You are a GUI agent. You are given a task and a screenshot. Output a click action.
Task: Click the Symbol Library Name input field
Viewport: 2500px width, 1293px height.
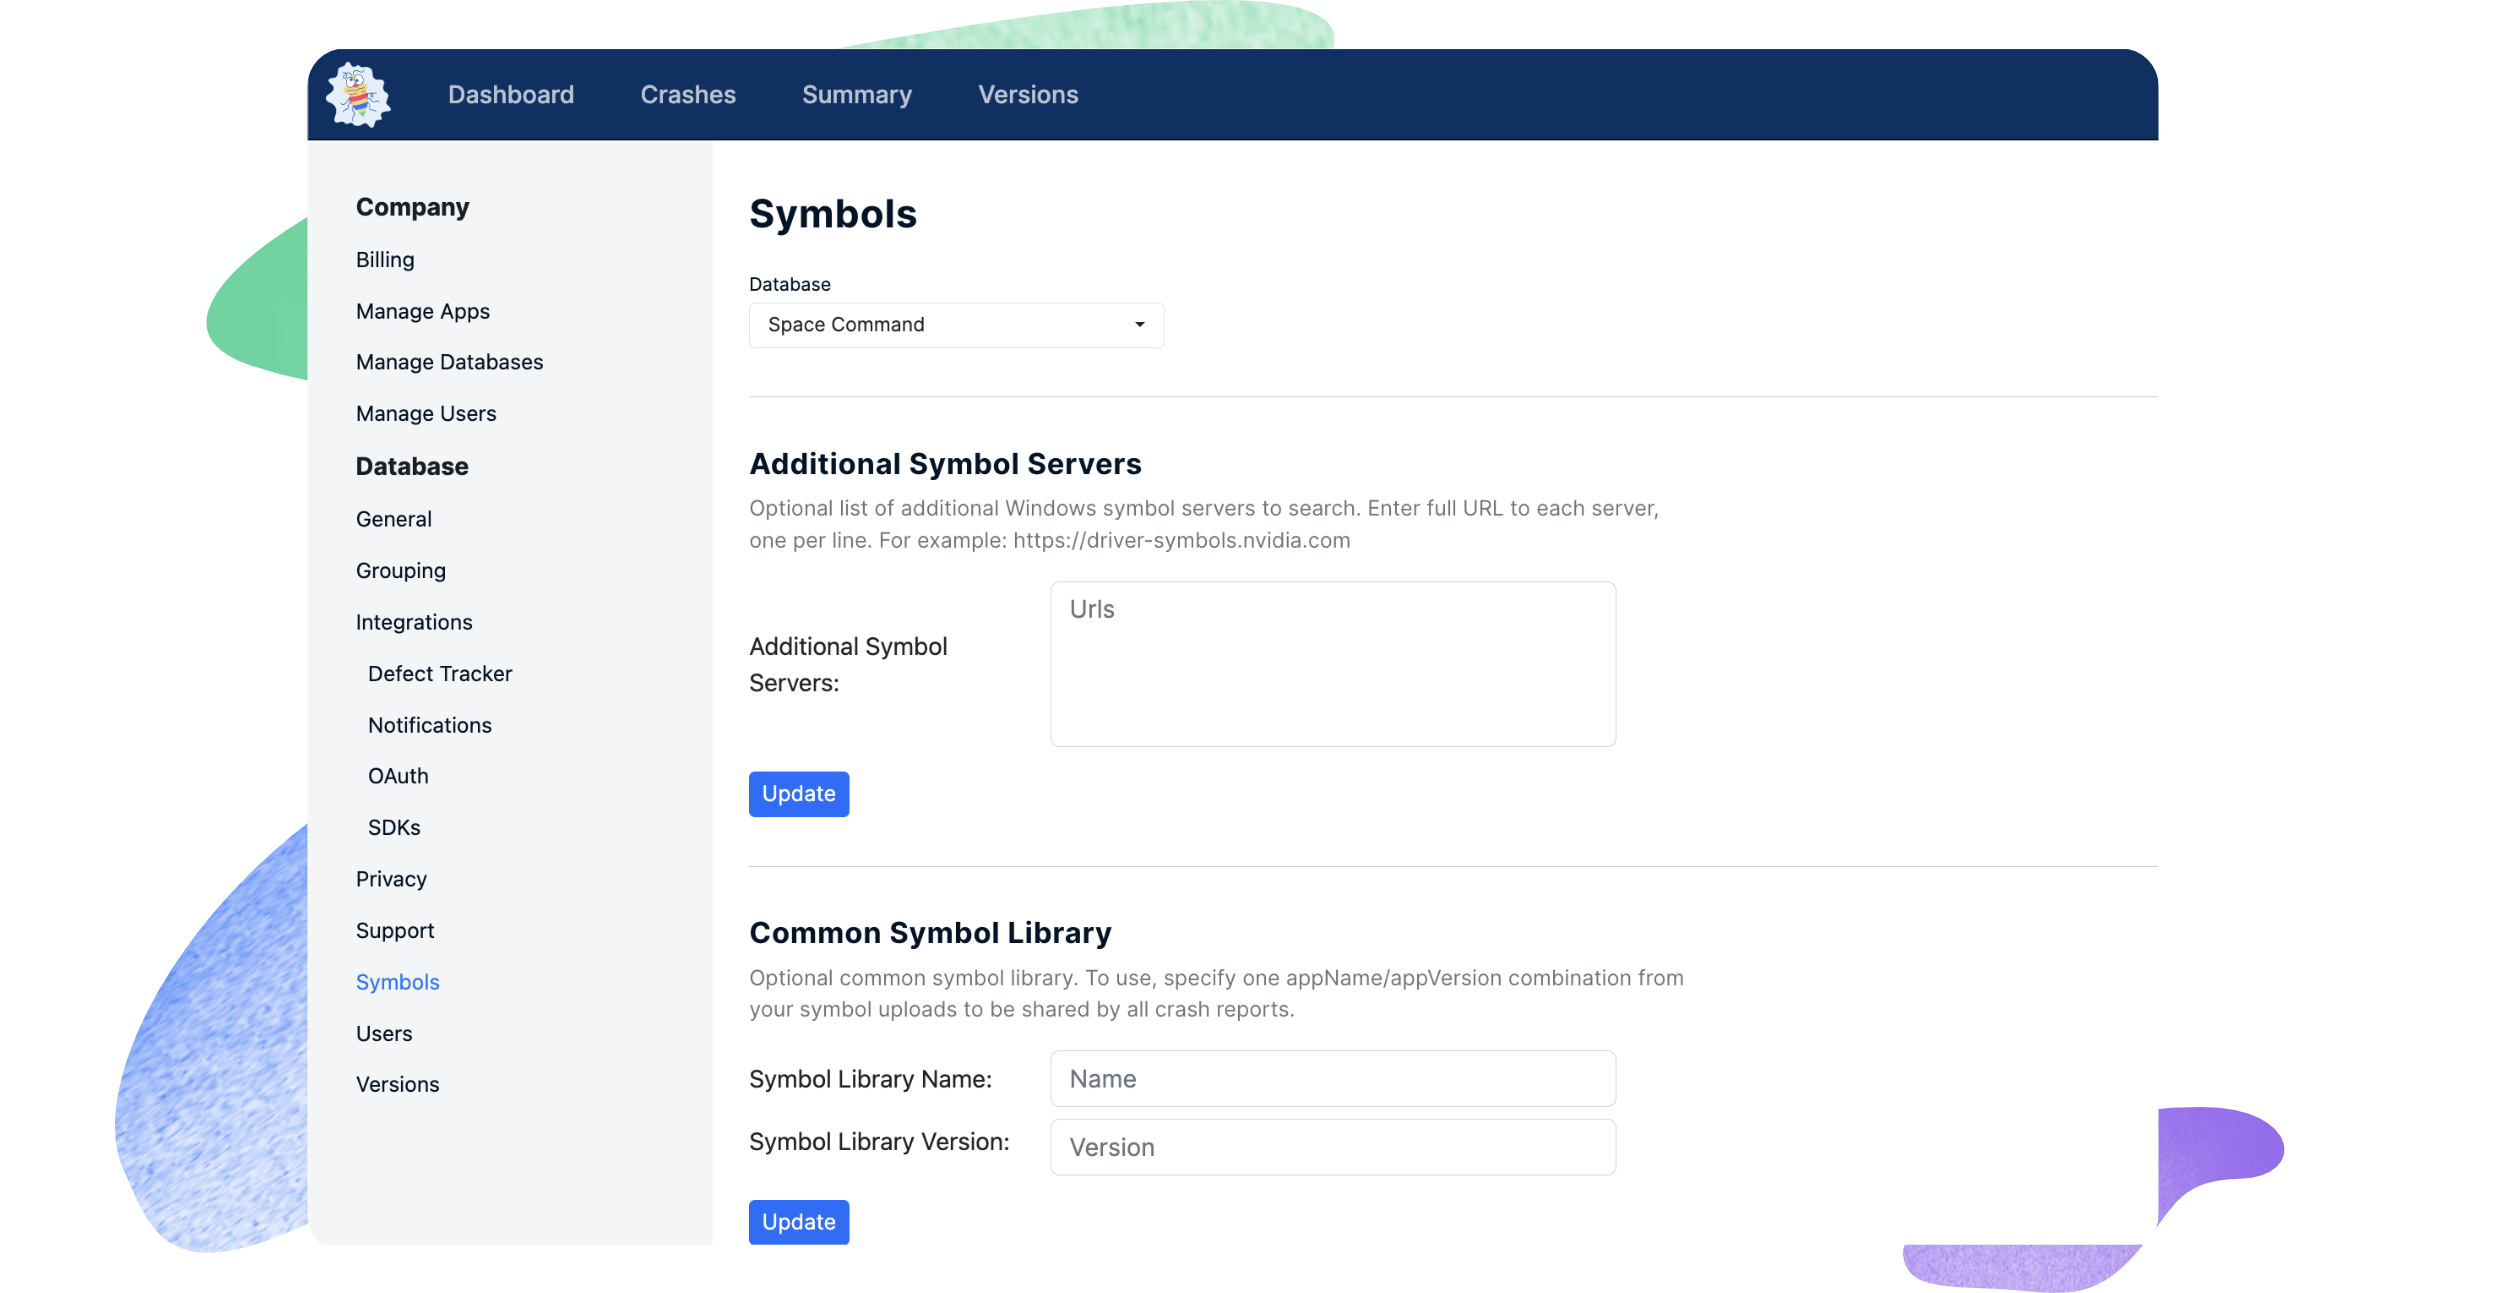pyautogui.click(x=1332, y=1079)
